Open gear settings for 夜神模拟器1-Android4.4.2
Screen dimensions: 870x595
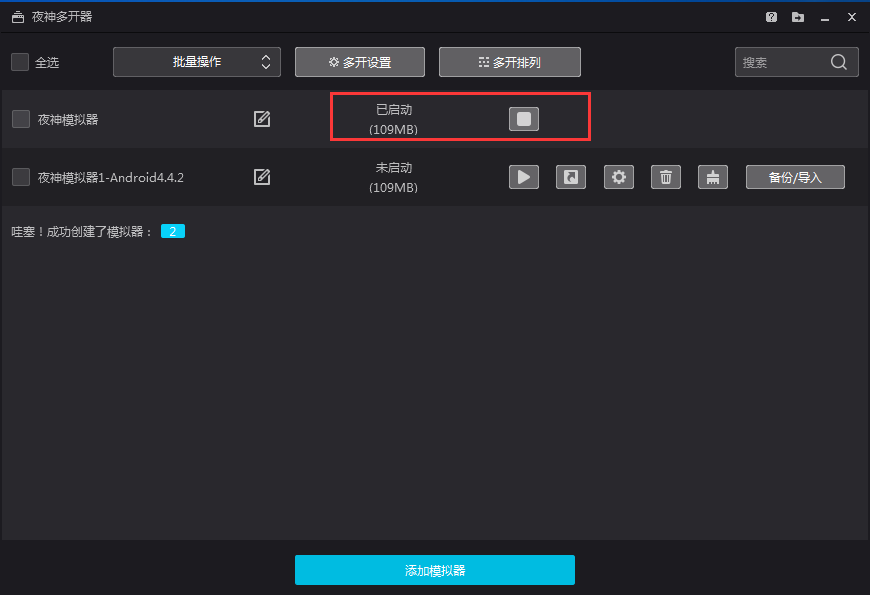[619, 177]
